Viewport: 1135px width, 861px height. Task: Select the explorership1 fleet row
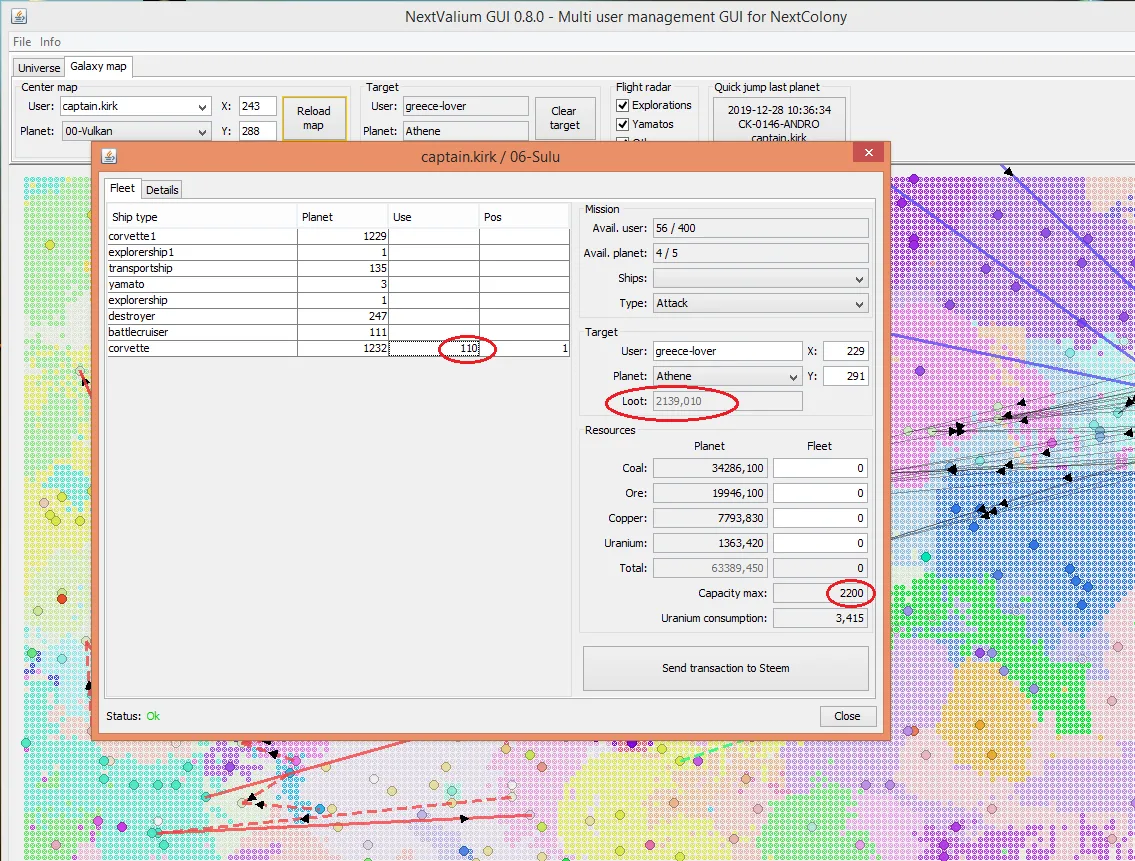tap(338, 252)
